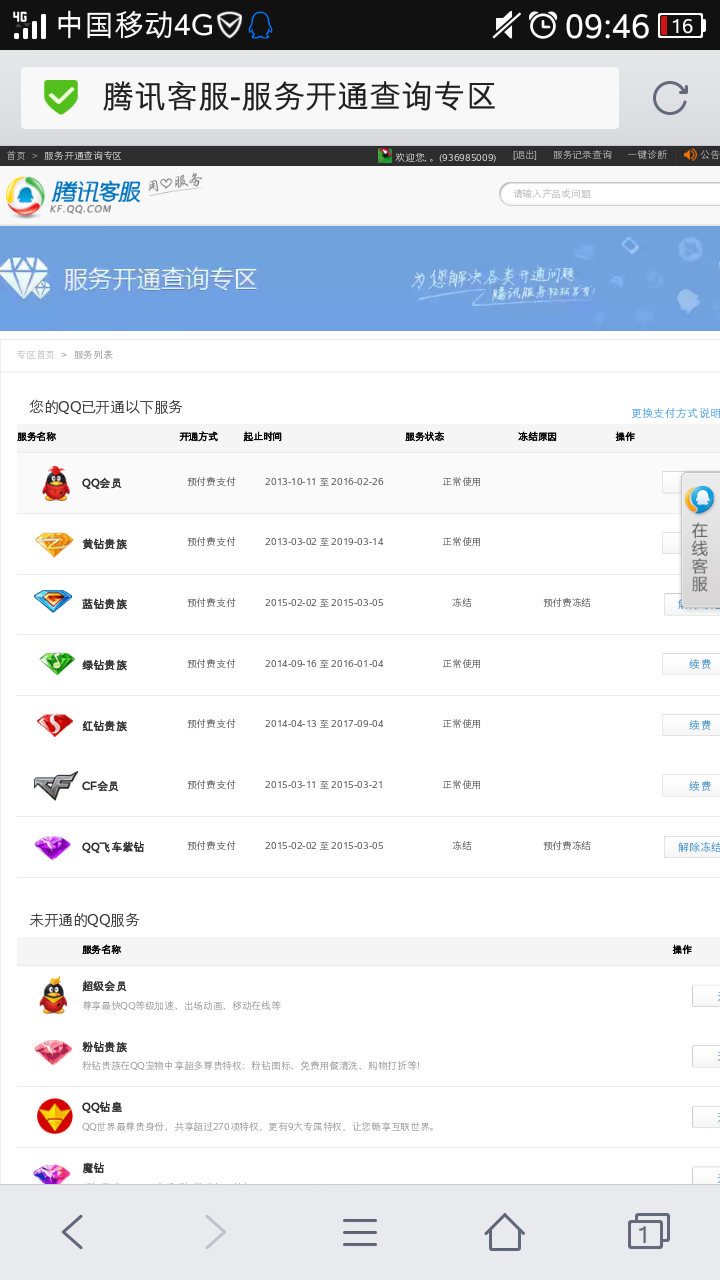Click the 黄钻贵族 service name
The height and width of the screenshot is (1280, 720).
coord(104,544)
